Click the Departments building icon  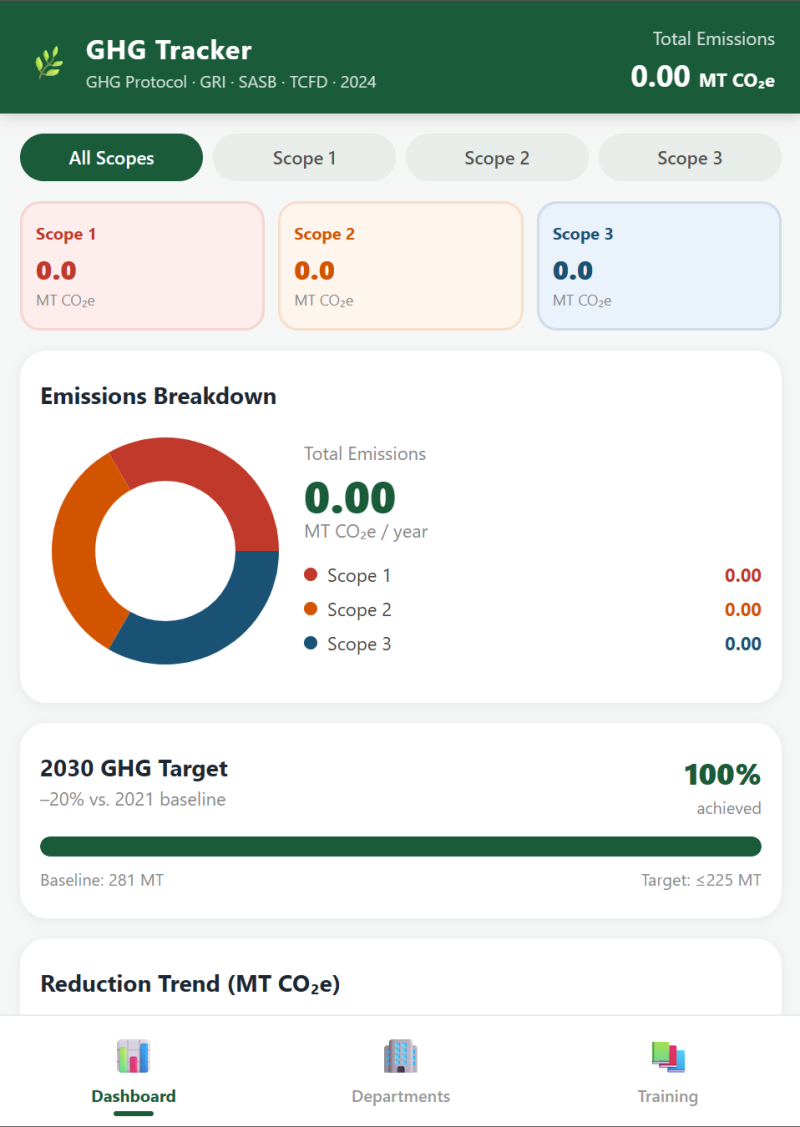coord(400,1056)
